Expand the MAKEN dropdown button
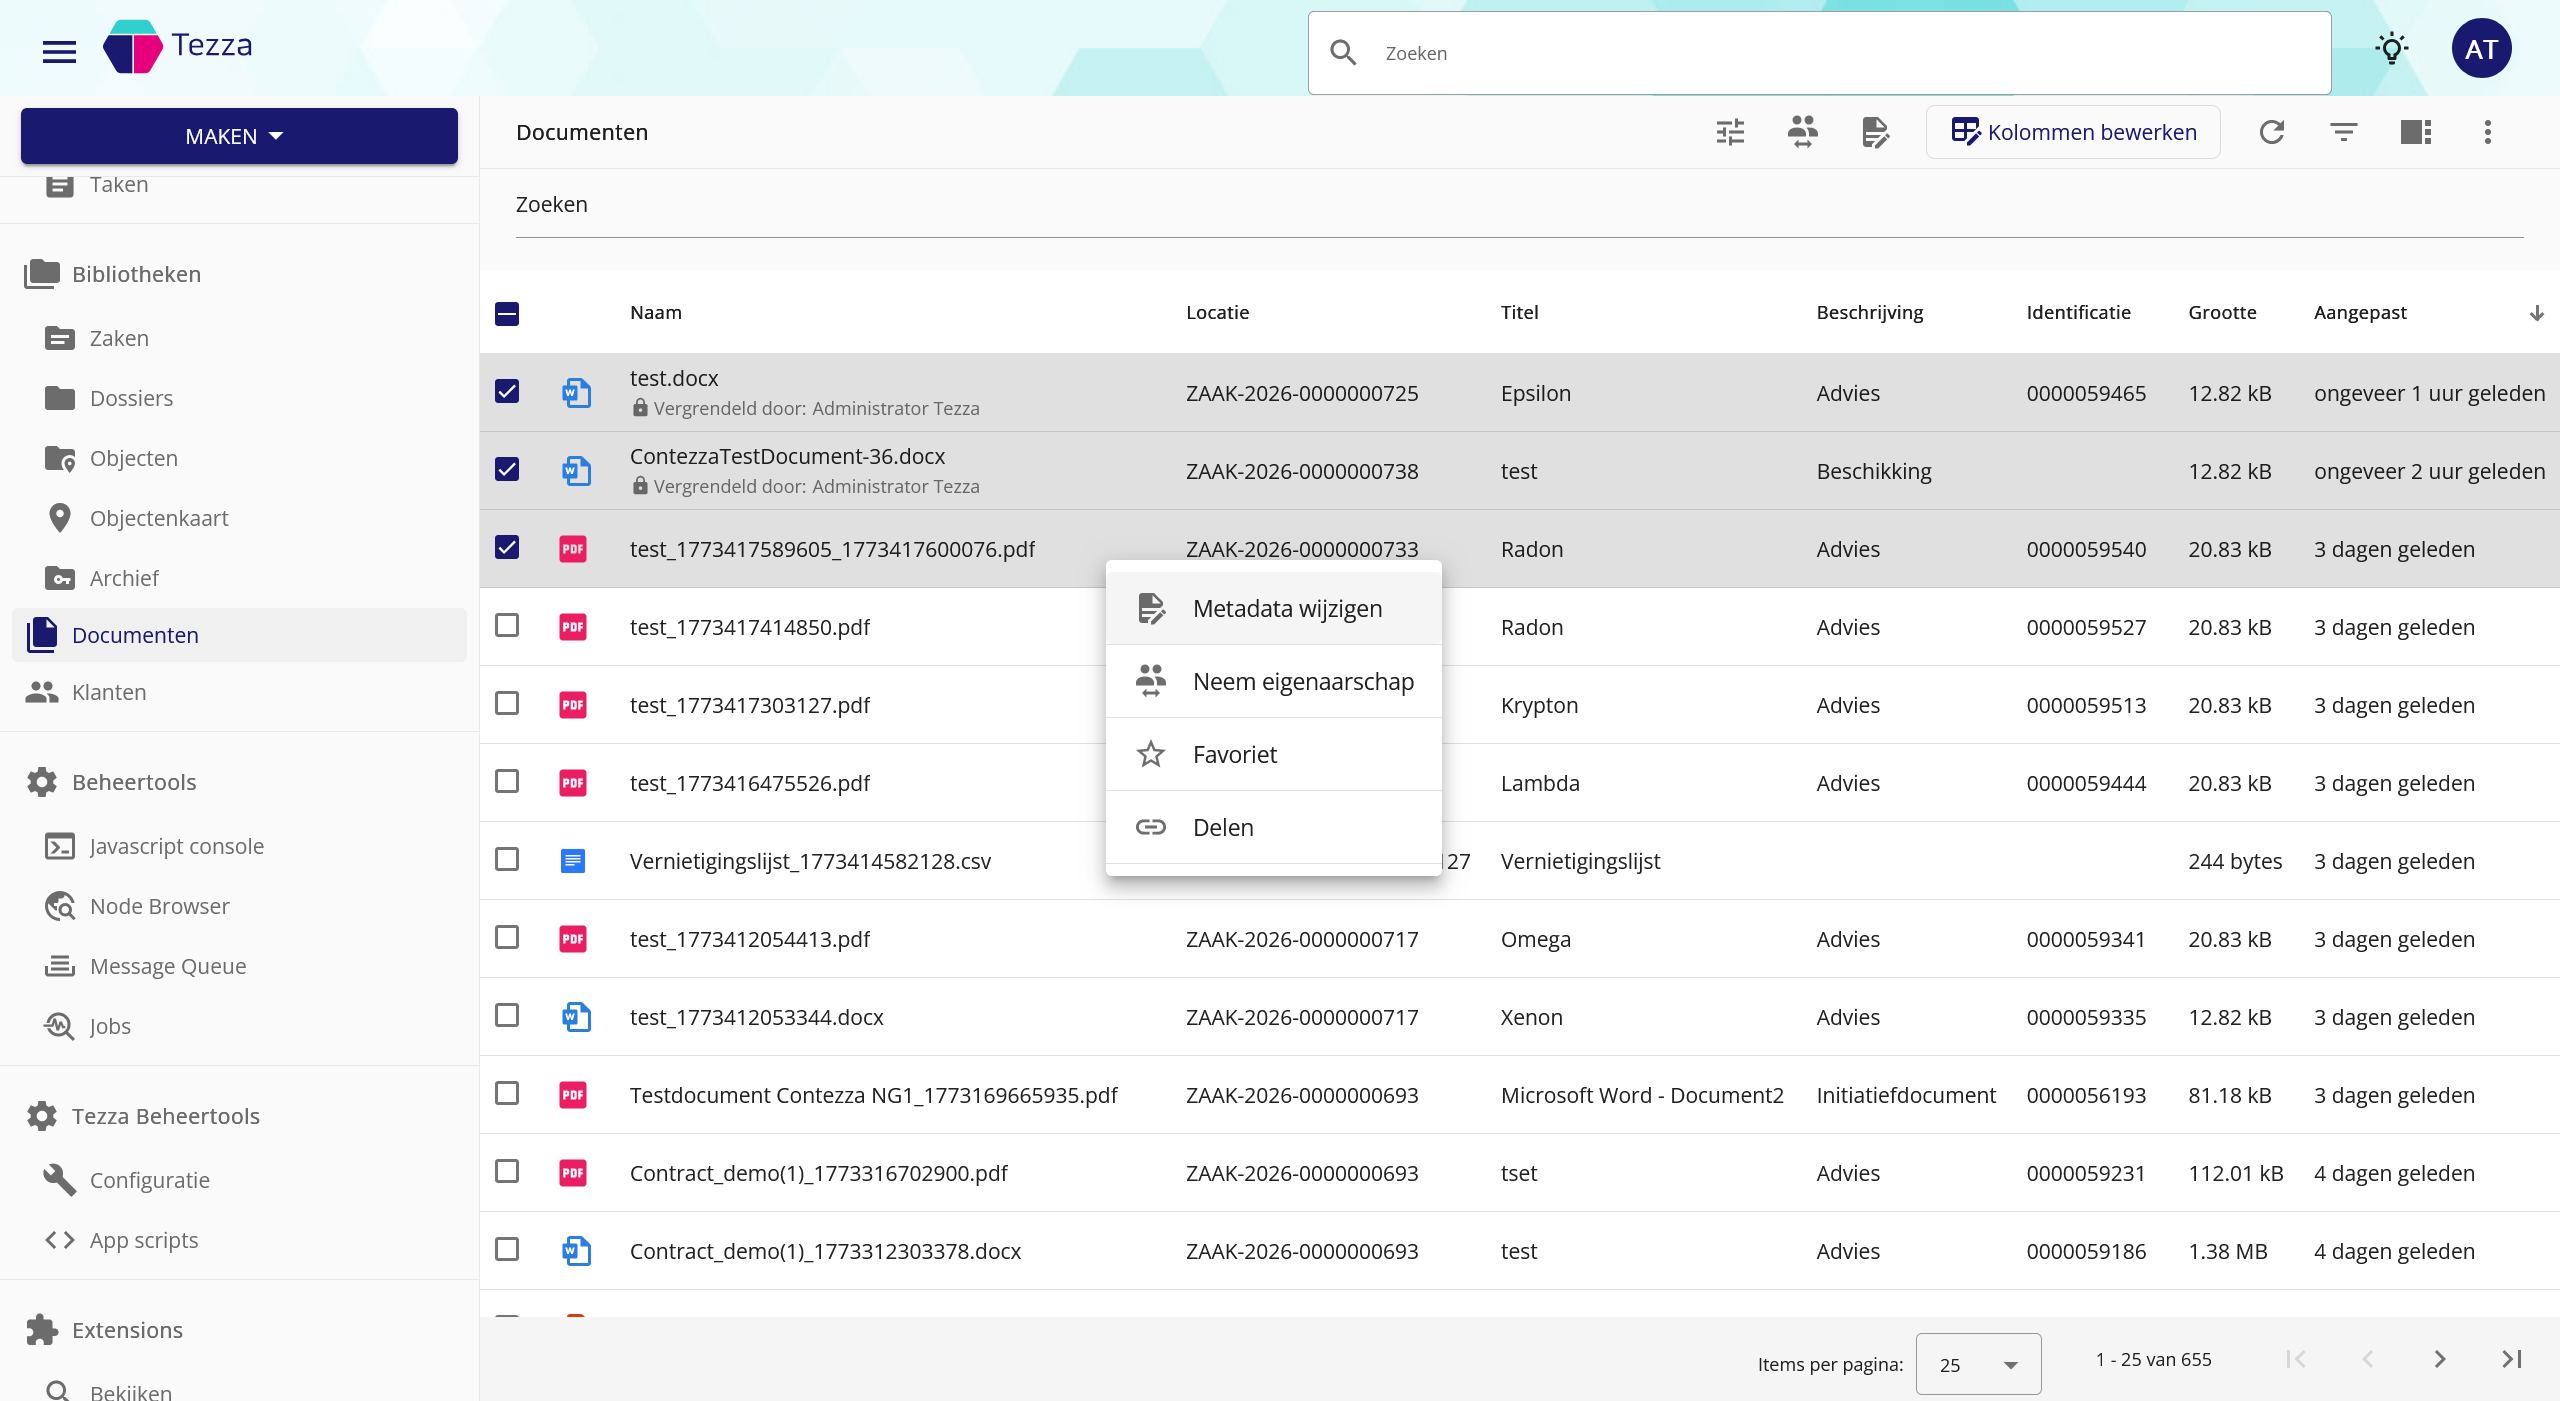Viewport: 2560px width, 1401px height. click(239, 136)
